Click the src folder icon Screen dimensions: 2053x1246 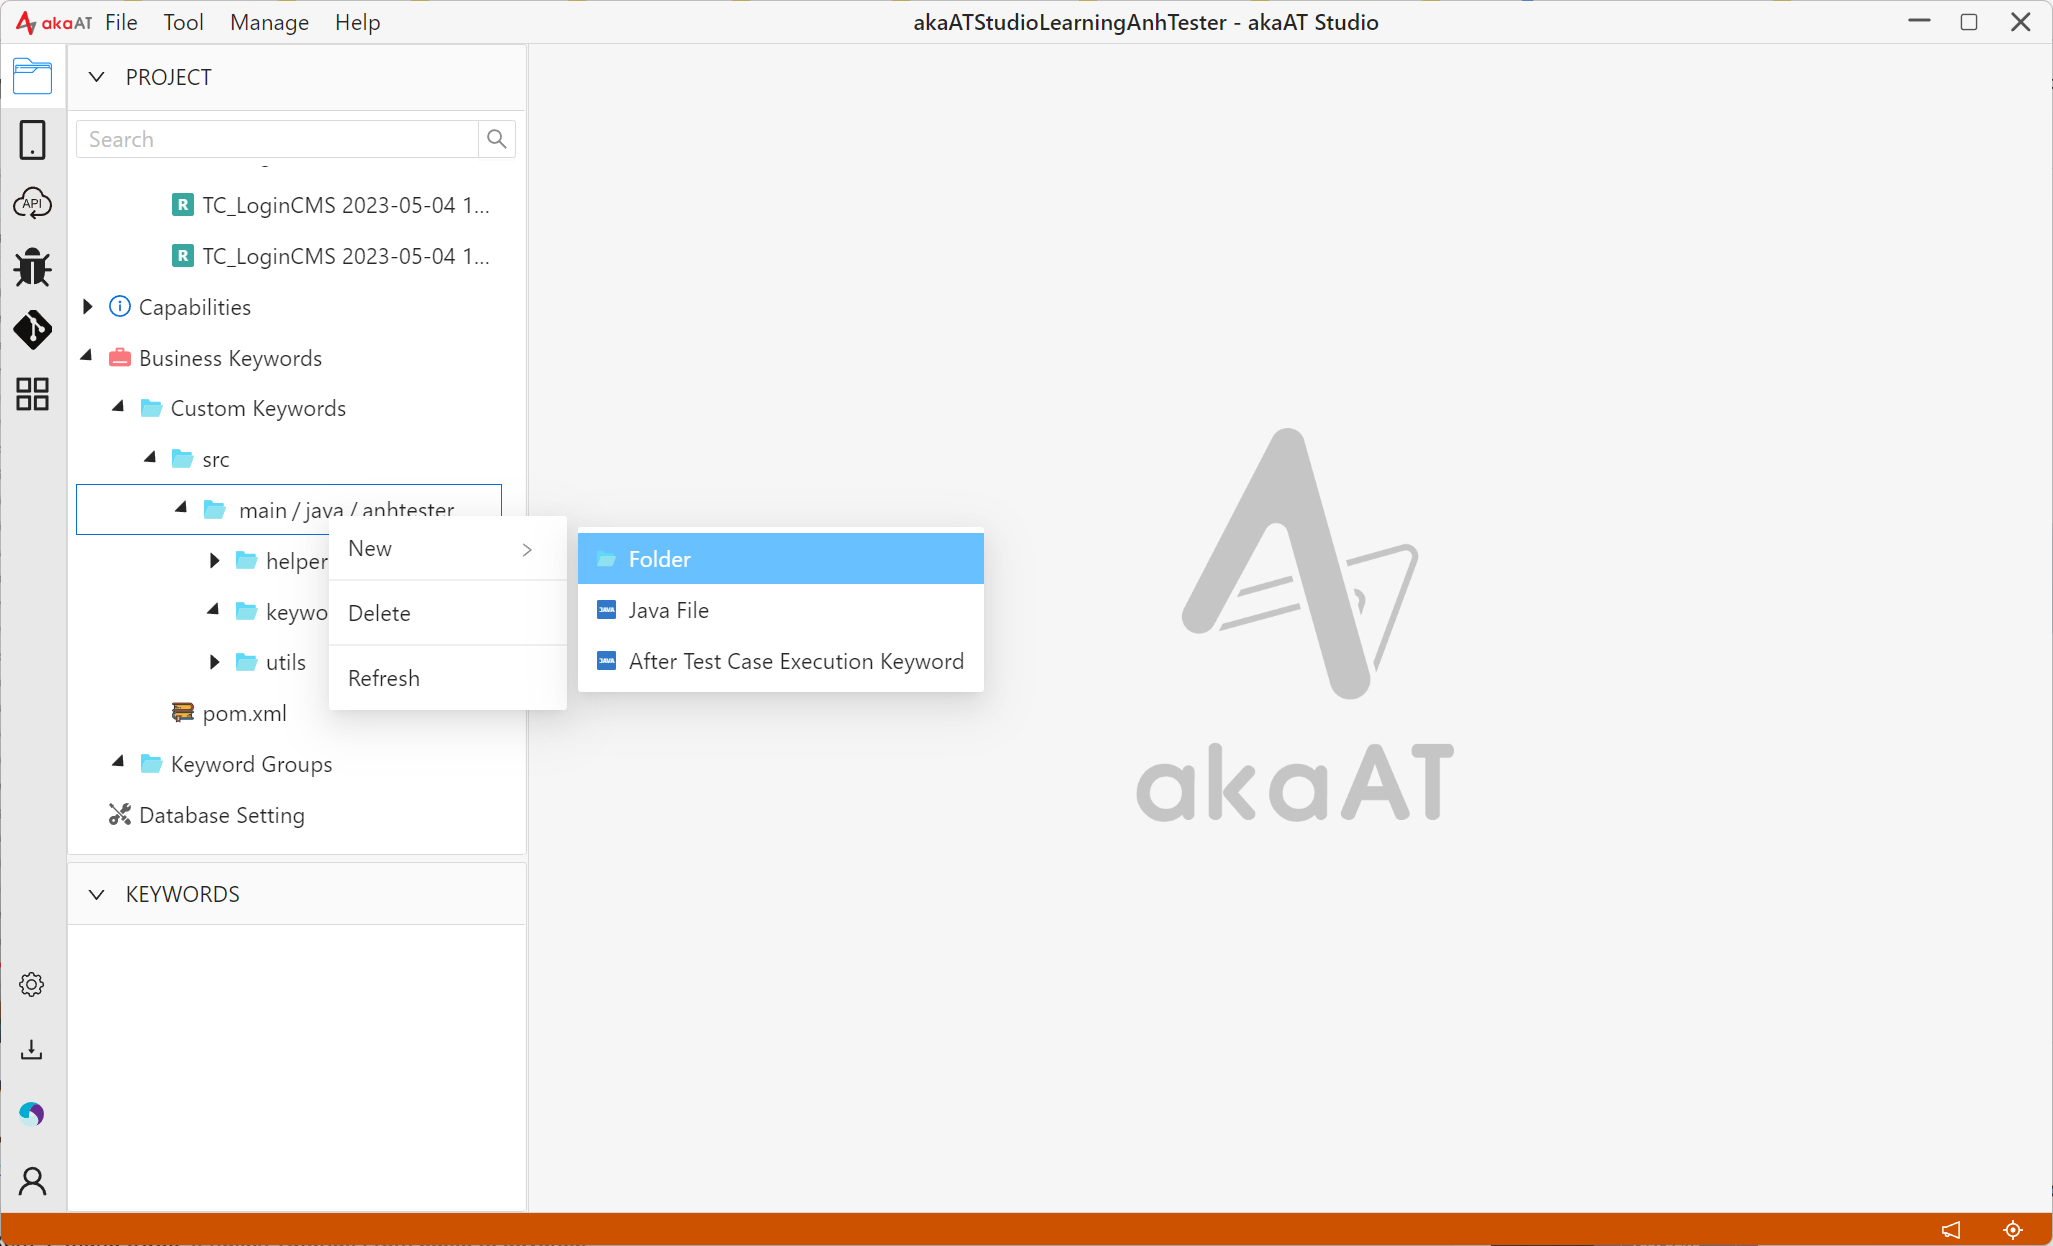coord(182,459)
